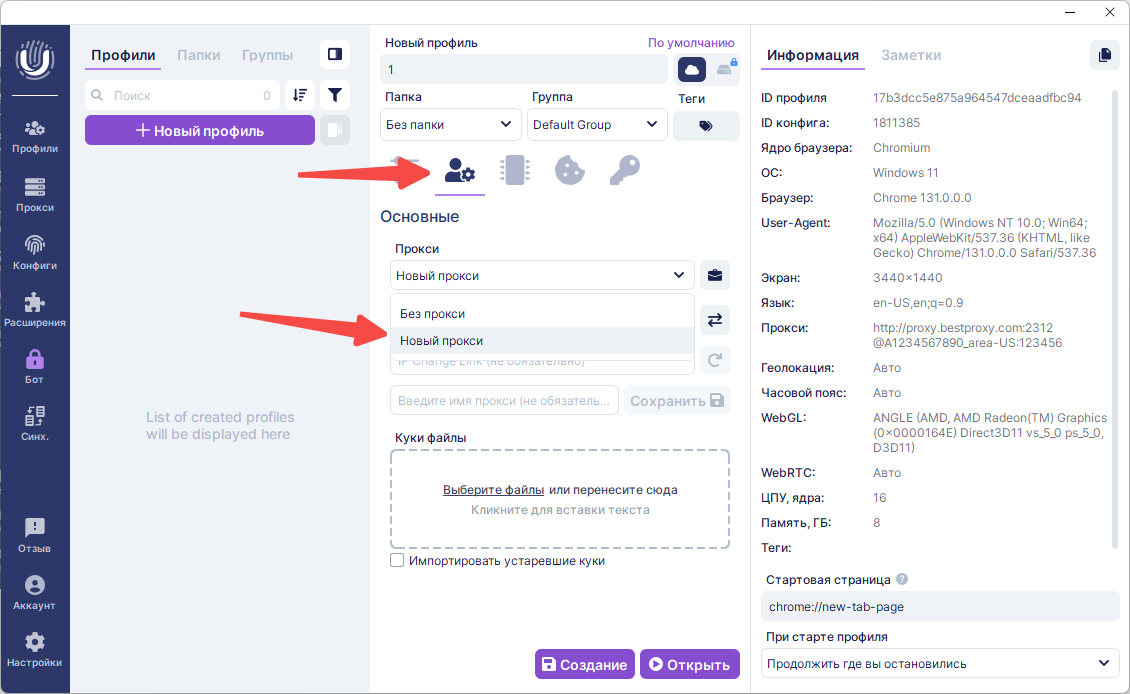Click the Новый профиль button
Screen dimensions: 1130x694
pyautogui.click(x=199, y=130)
